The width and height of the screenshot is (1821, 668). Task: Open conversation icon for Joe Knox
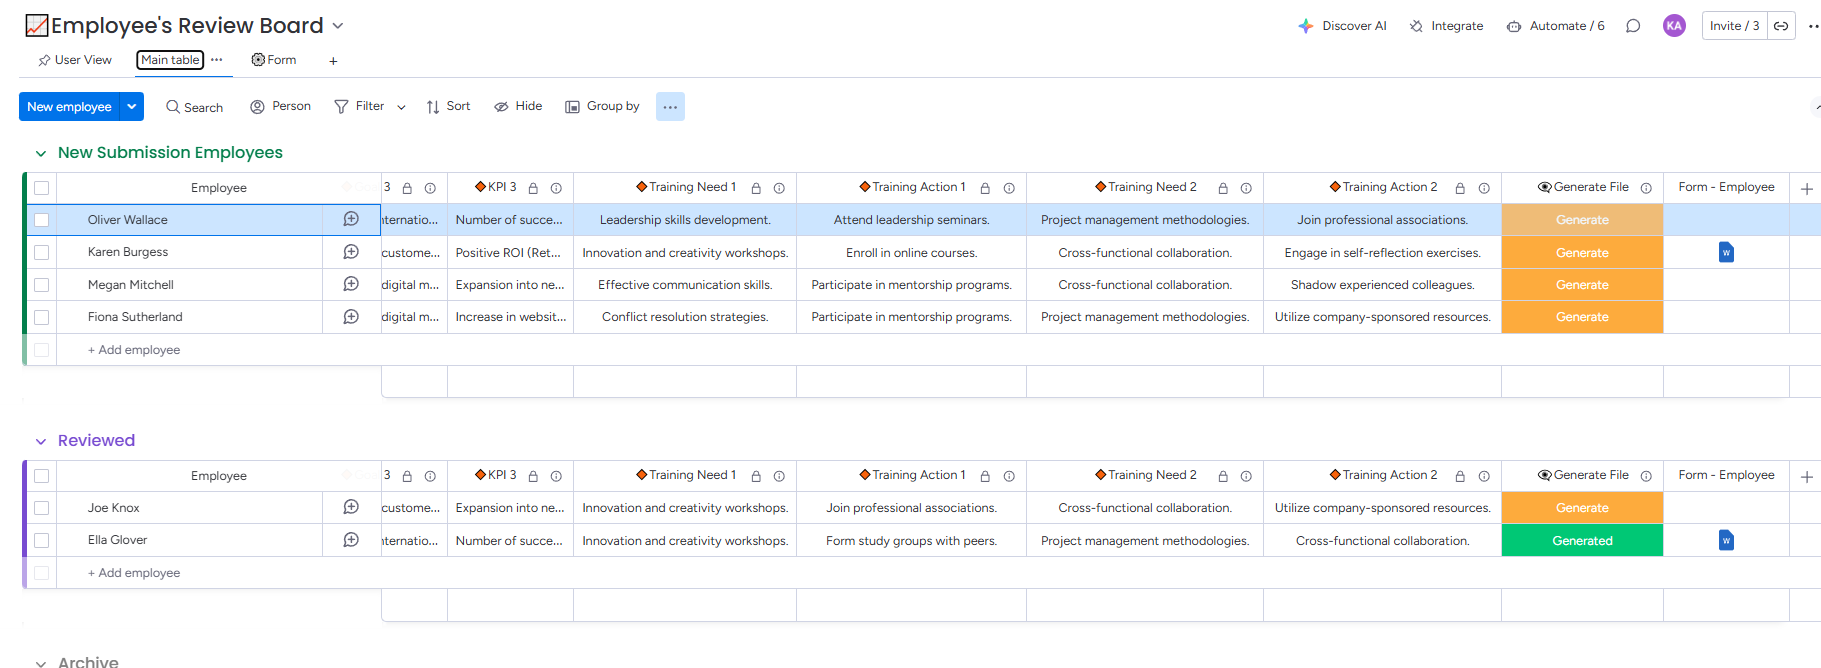coord(351,507)
